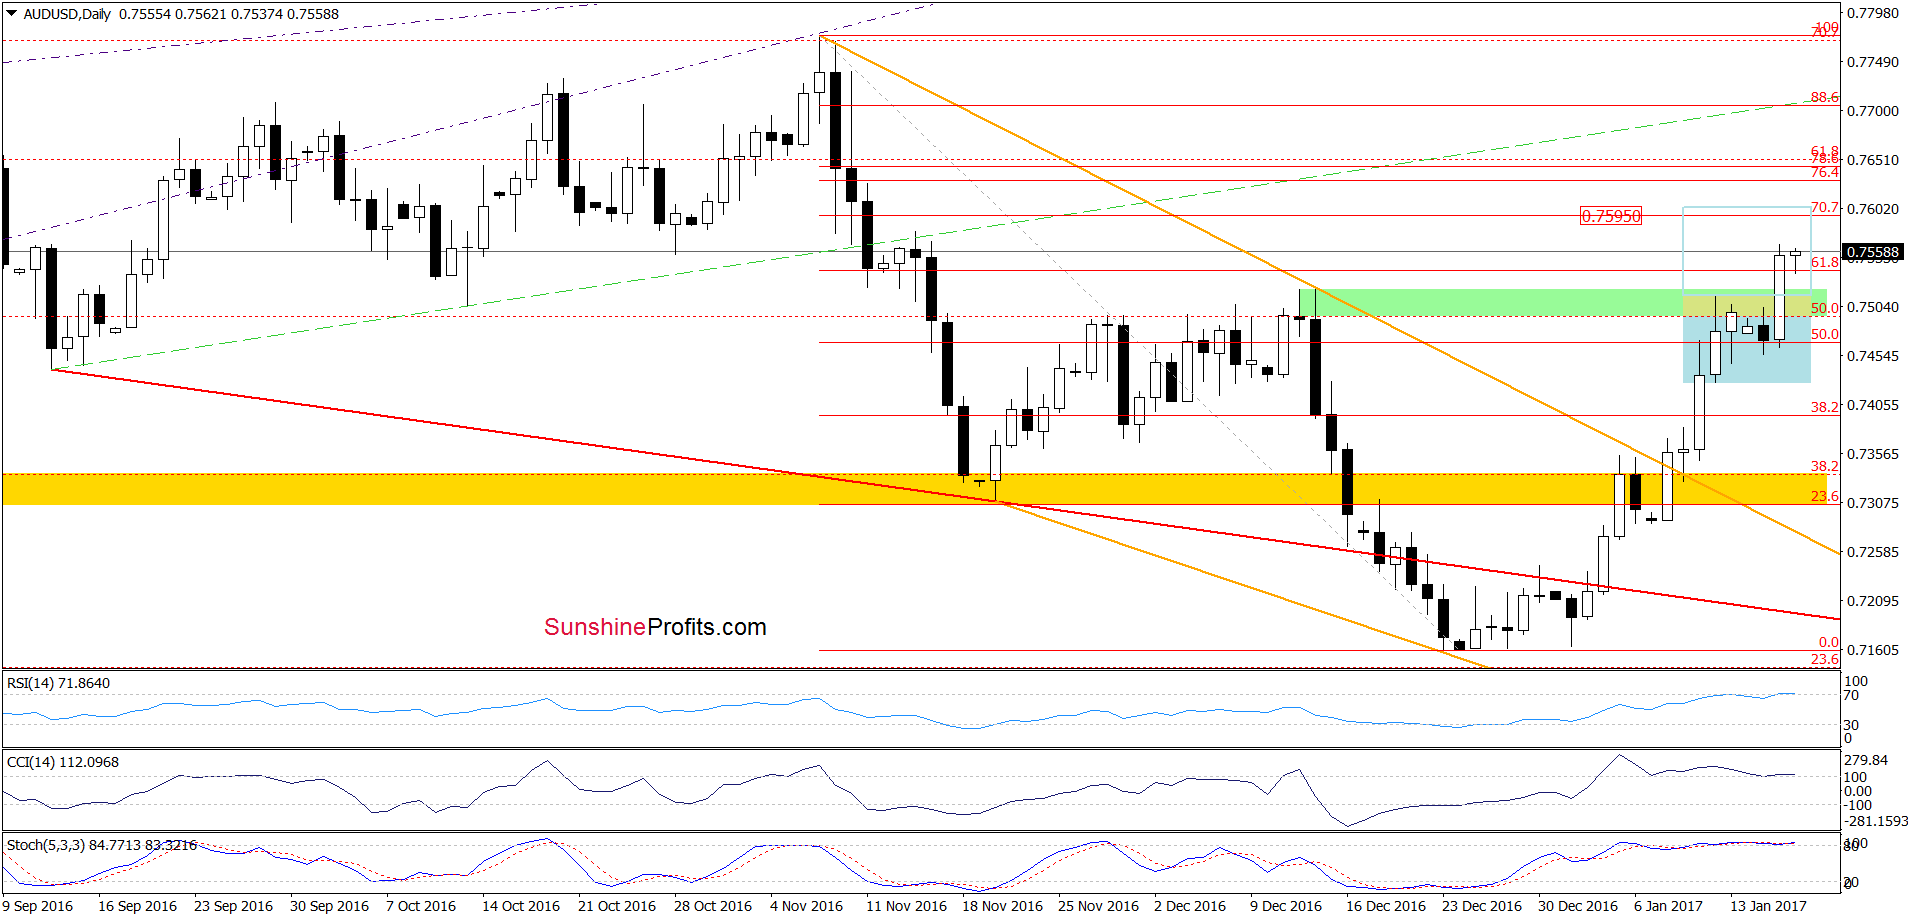Click the 4 Nov 2016 date label
The width and height of the screenshot is (1908, 920).
click(806, 906)
